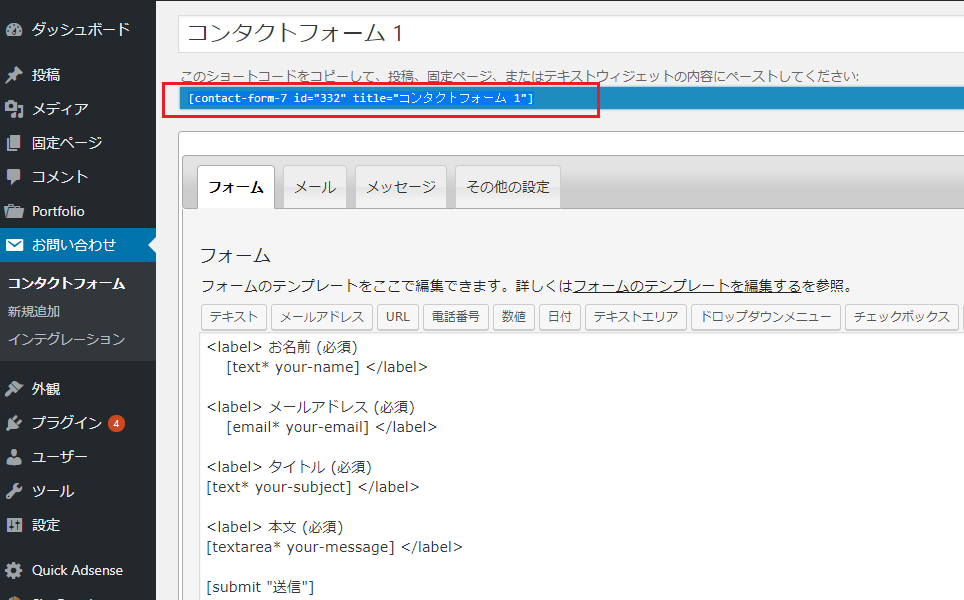Click the line [text* your-name] in the template
This screenshot has height=600, width=964.
tap(326, 367)
